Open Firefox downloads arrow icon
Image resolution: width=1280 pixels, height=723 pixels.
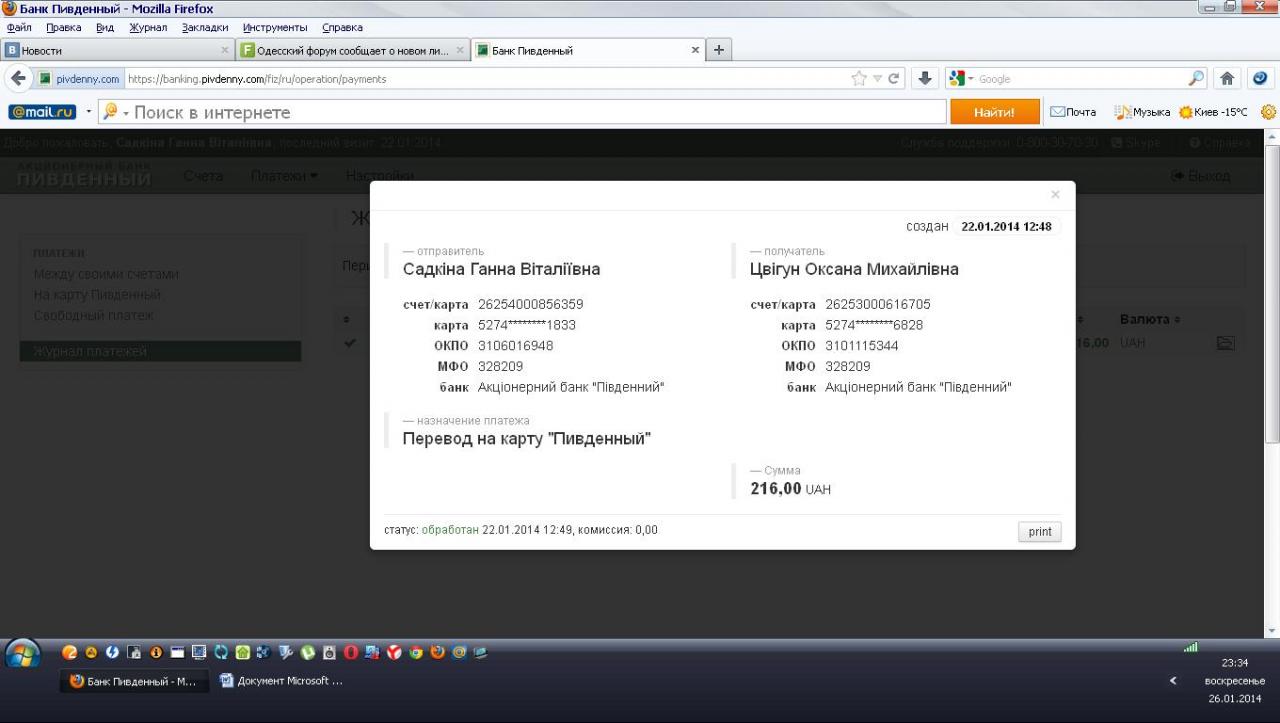pyautogui.click(x=925, y=79)
